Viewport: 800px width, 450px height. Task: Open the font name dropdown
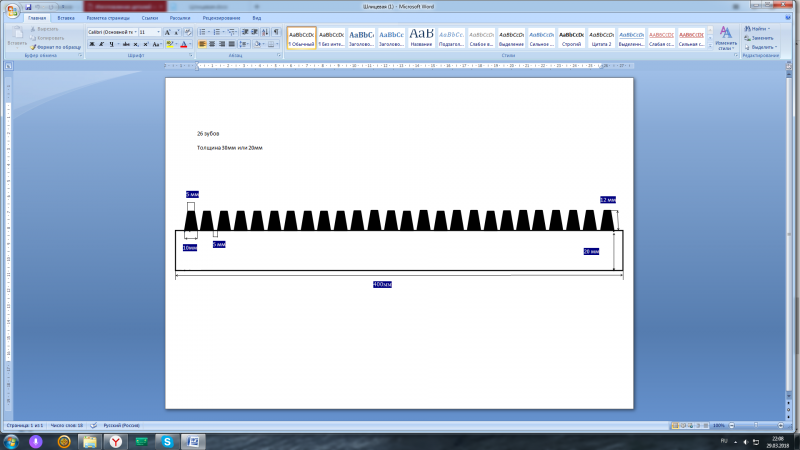[135, 32]
